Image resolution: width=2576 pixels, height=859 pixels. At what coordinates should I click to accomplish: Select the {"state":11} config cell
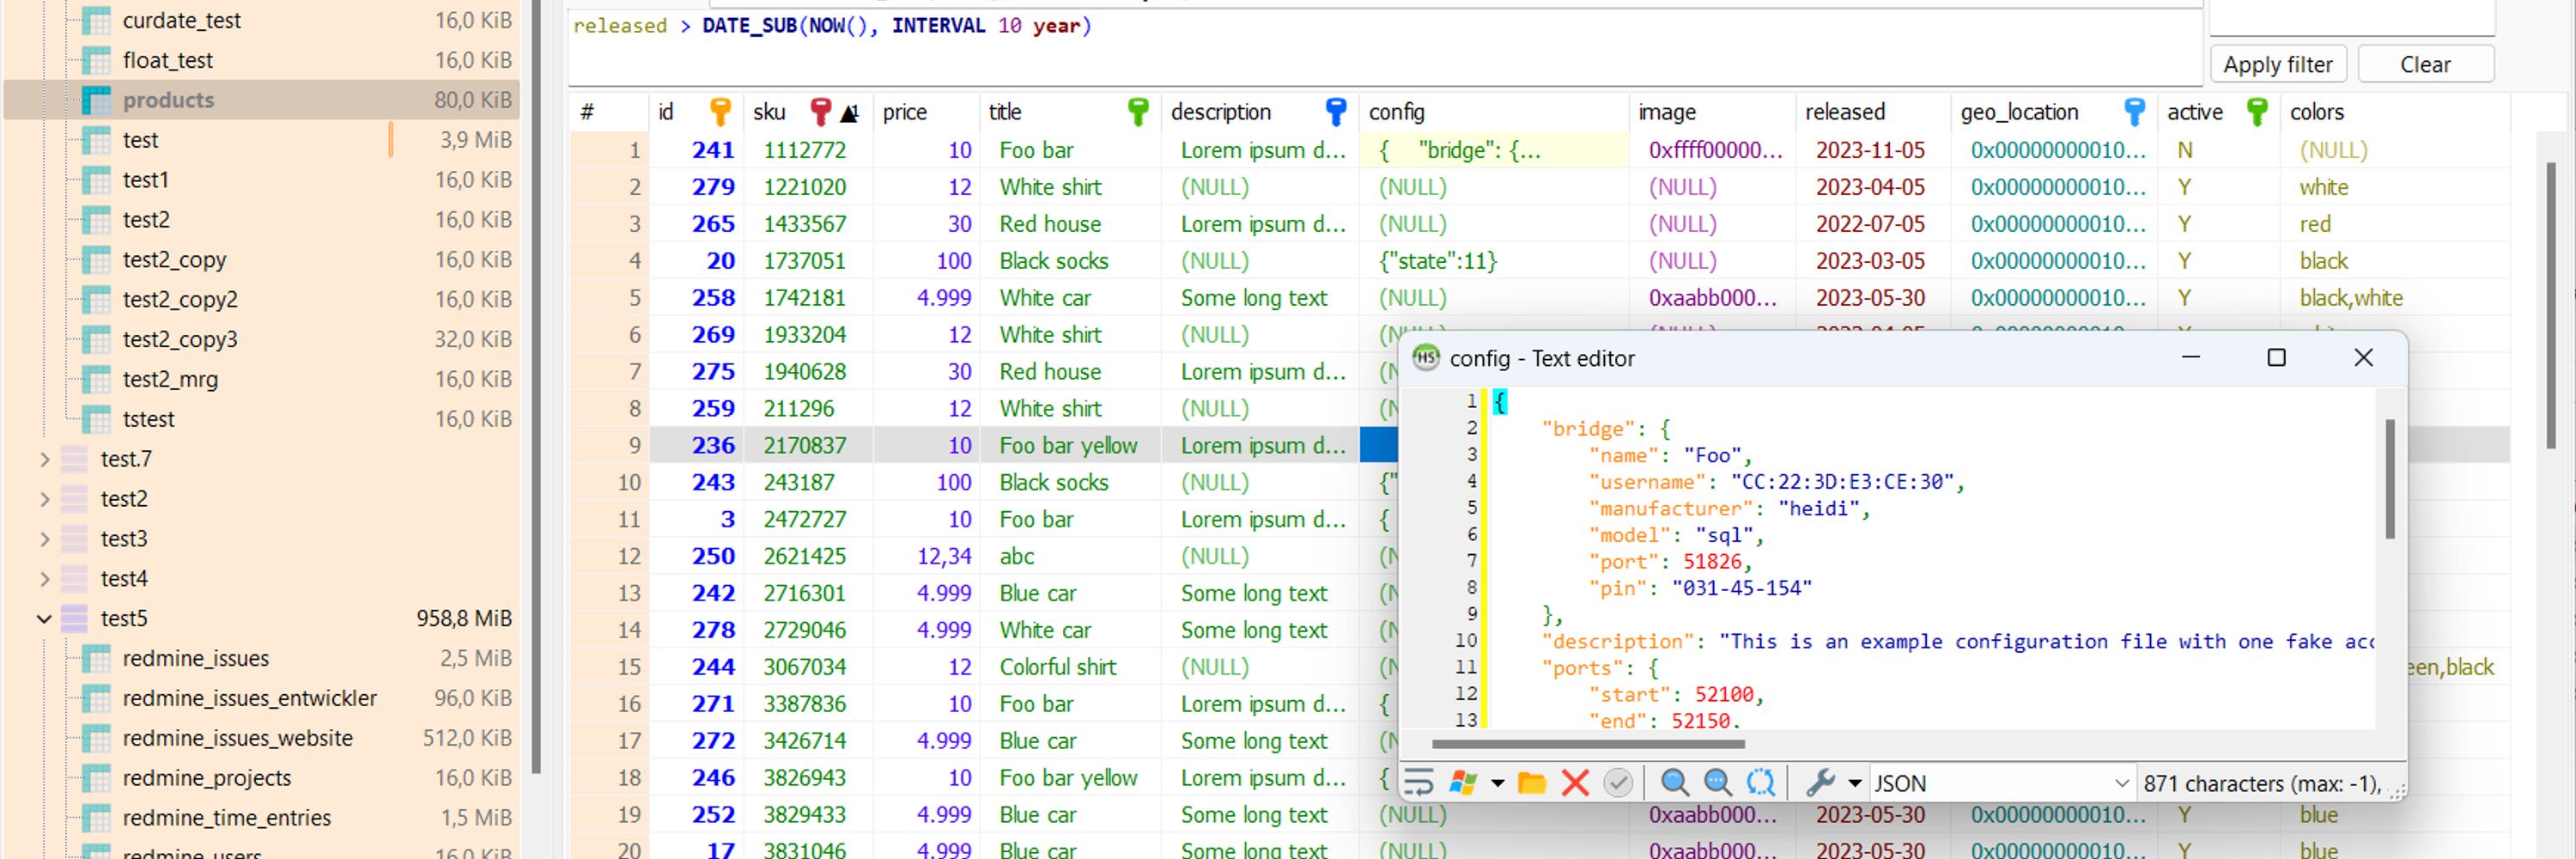tap(1494, 261)
